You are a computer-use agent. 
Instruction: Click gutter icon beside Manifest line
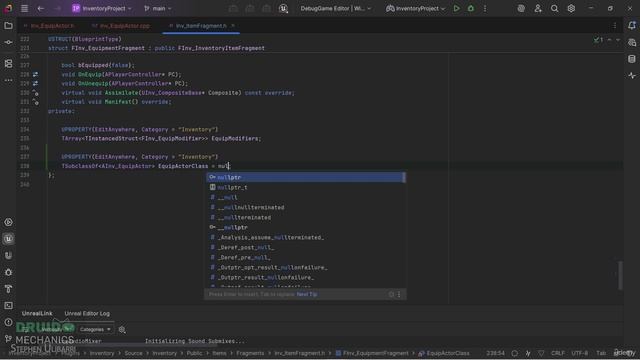pyautogui.click(x=36, y=102)
